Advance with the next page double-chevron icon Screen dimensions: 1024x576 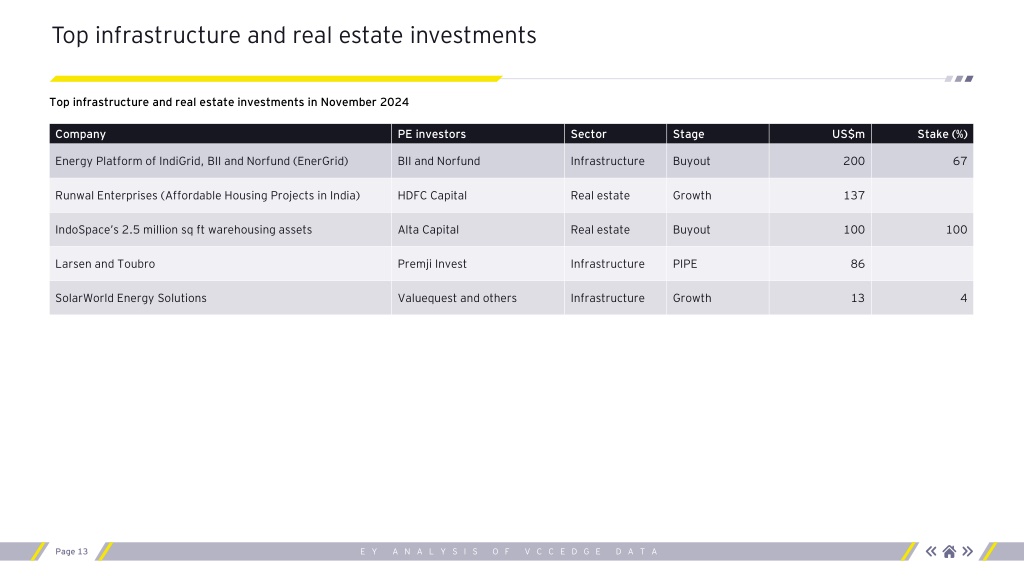click(x=968, y=552)
